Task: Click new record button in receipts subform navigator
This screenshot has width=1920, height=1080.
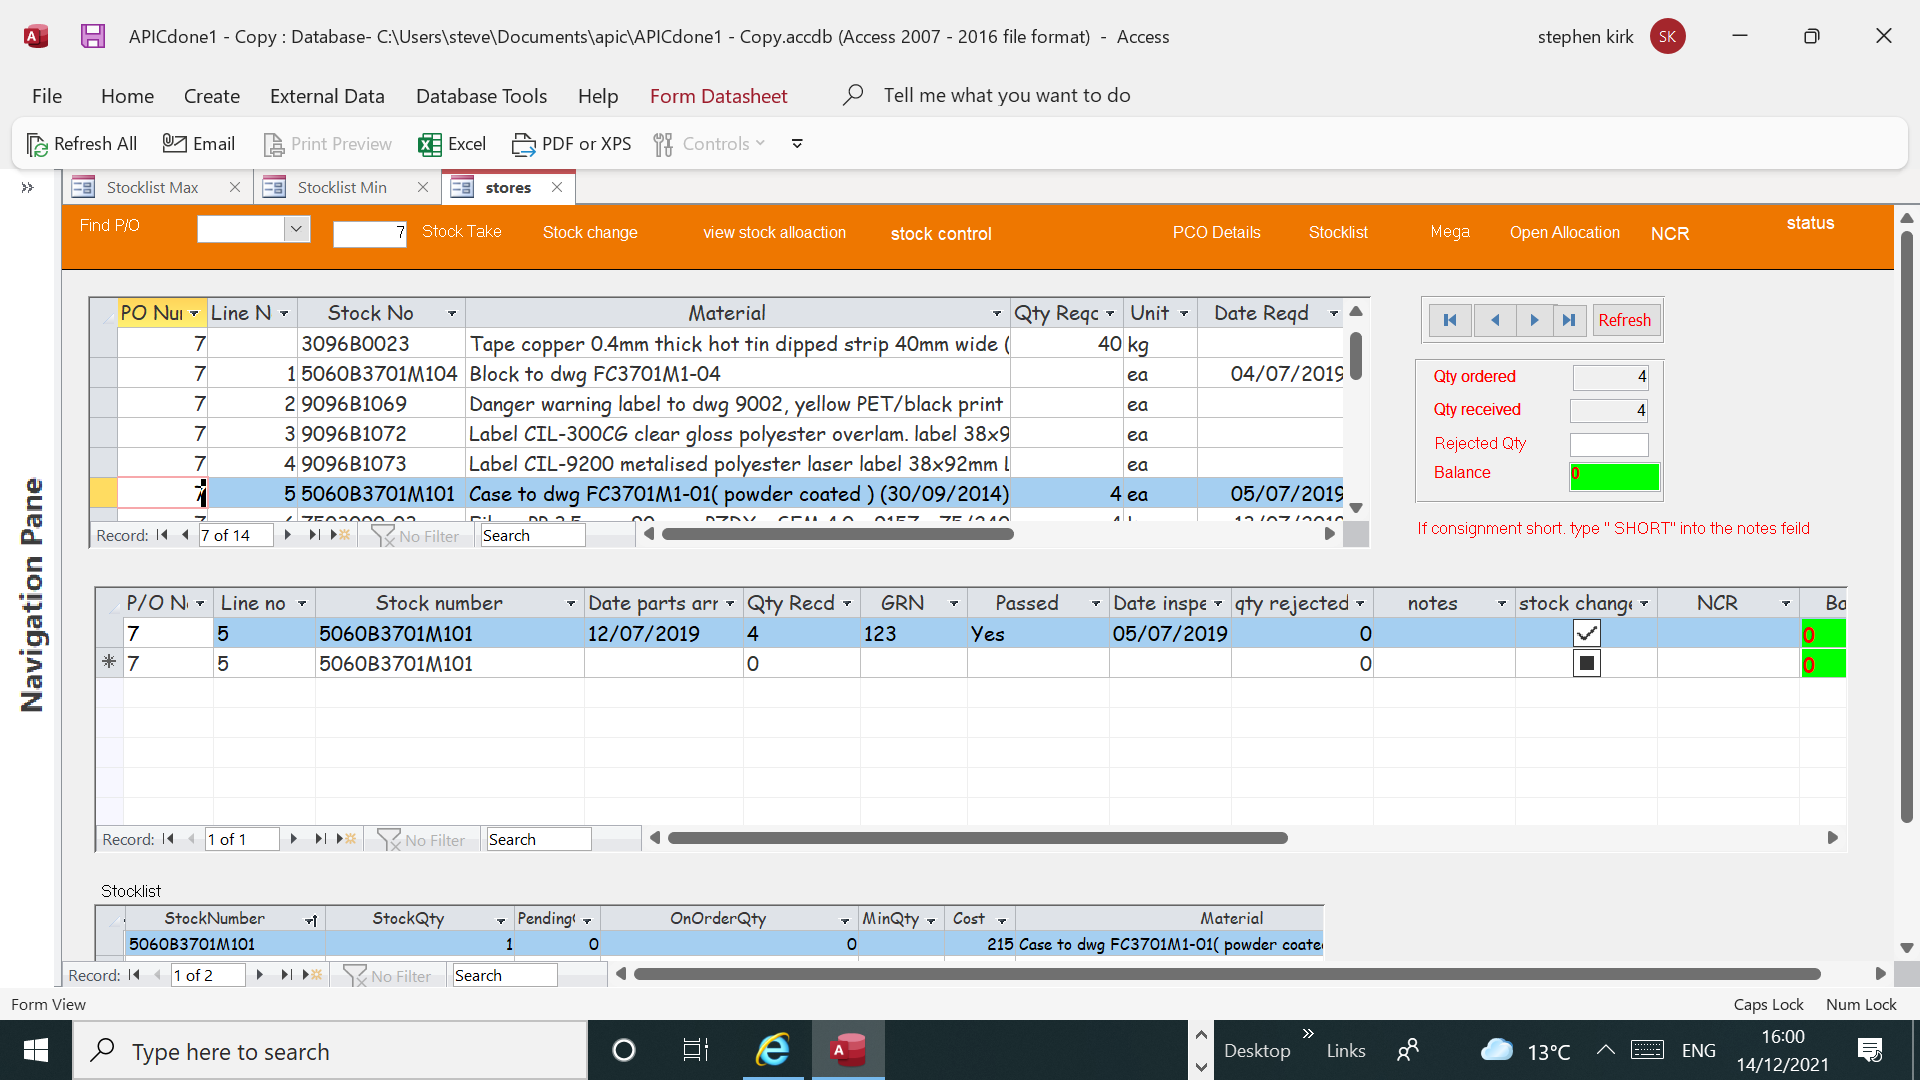Action: coord(346,839)
